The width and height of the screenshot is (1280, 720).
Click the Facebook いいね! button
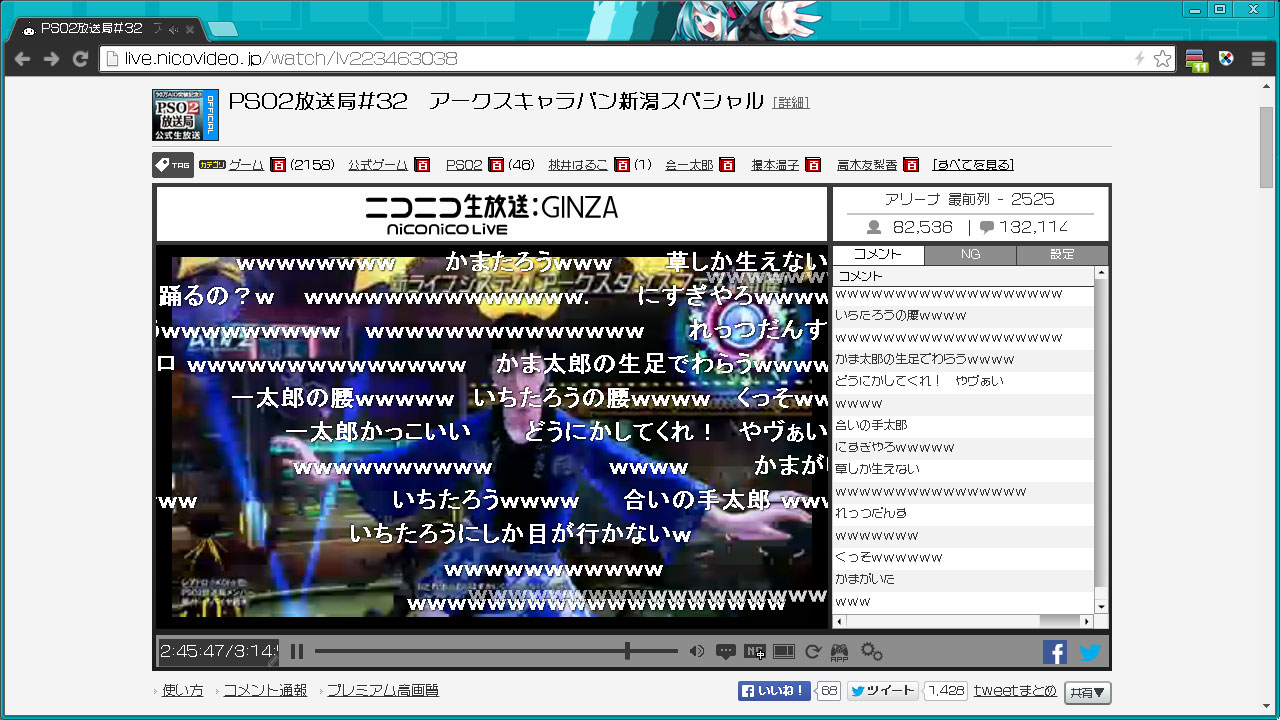point(774,691)
